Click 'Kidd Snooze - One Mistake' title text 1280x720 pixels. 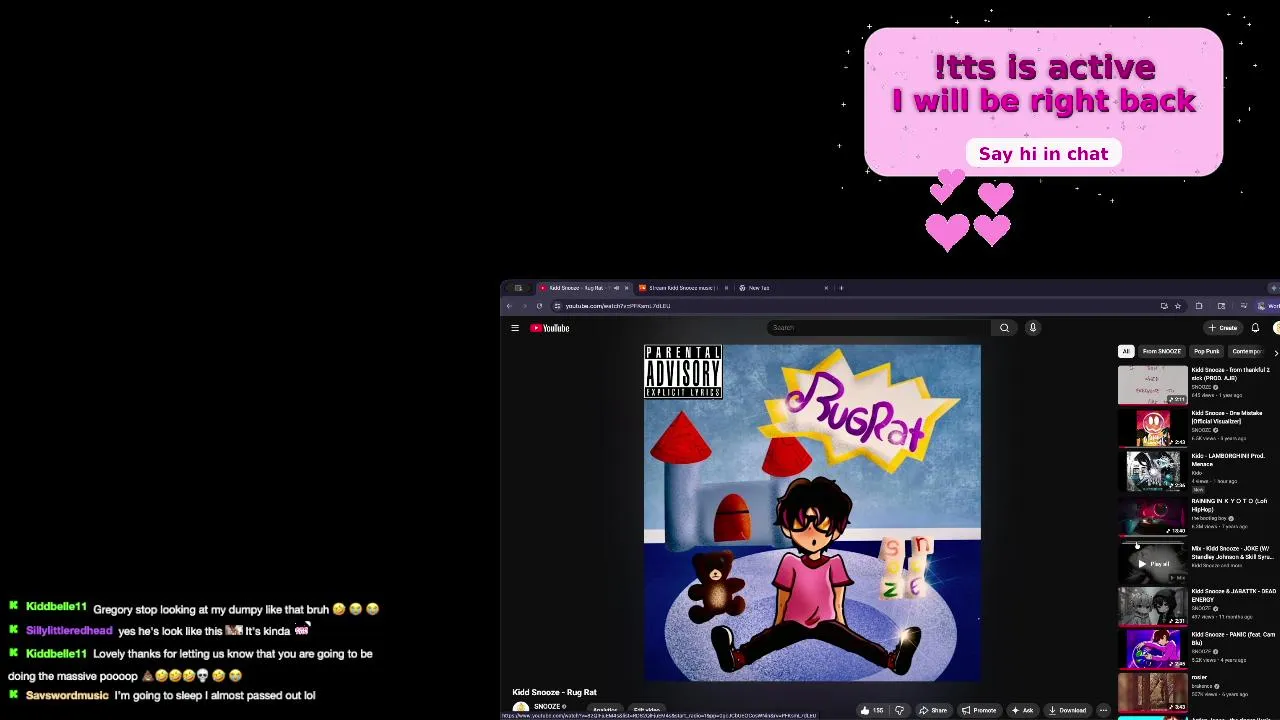click(1227, 417)
